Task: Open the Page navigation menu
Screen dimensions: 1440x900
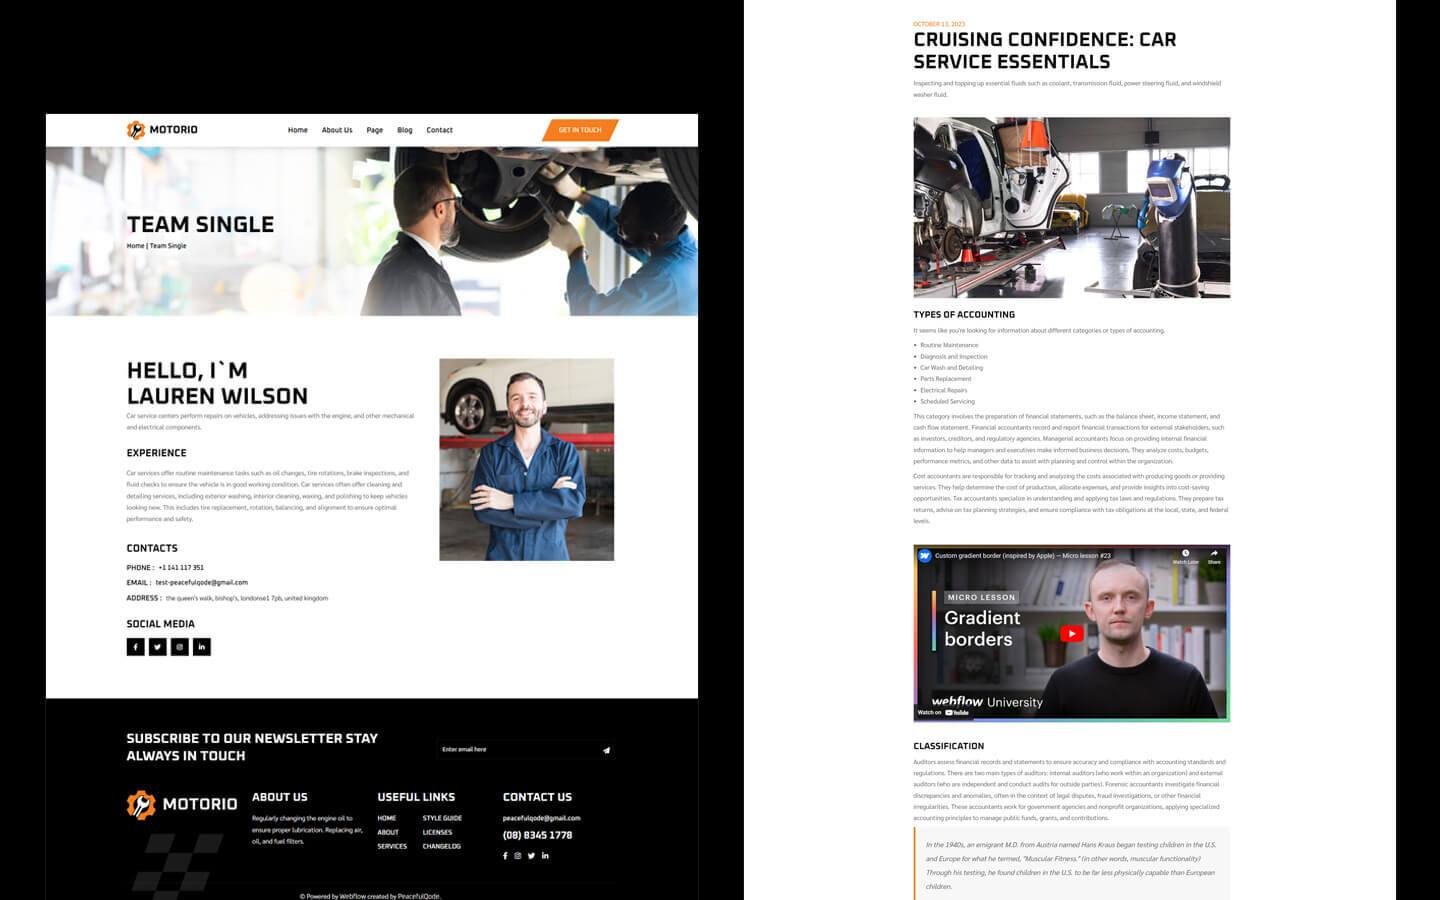Action: [374, 130]
